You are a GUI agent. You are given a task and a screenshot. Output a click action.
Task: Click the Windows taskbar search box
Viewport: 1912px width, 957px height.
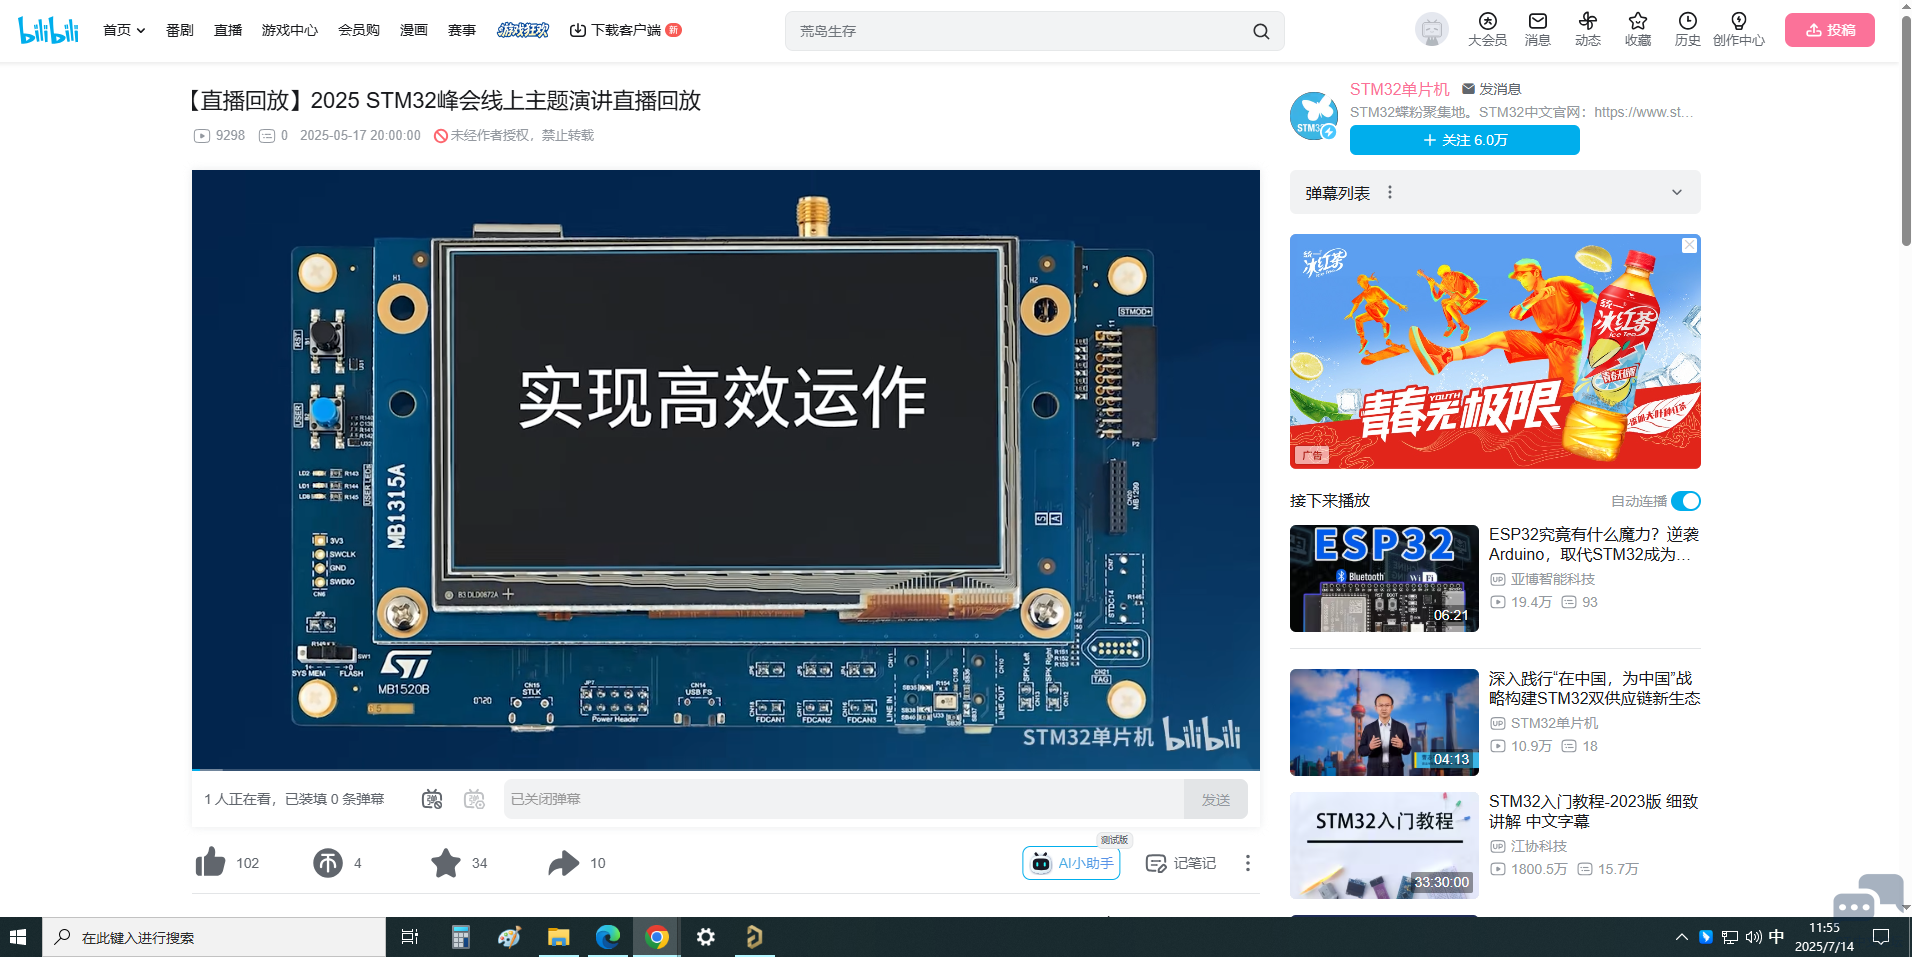coord(214,937)
